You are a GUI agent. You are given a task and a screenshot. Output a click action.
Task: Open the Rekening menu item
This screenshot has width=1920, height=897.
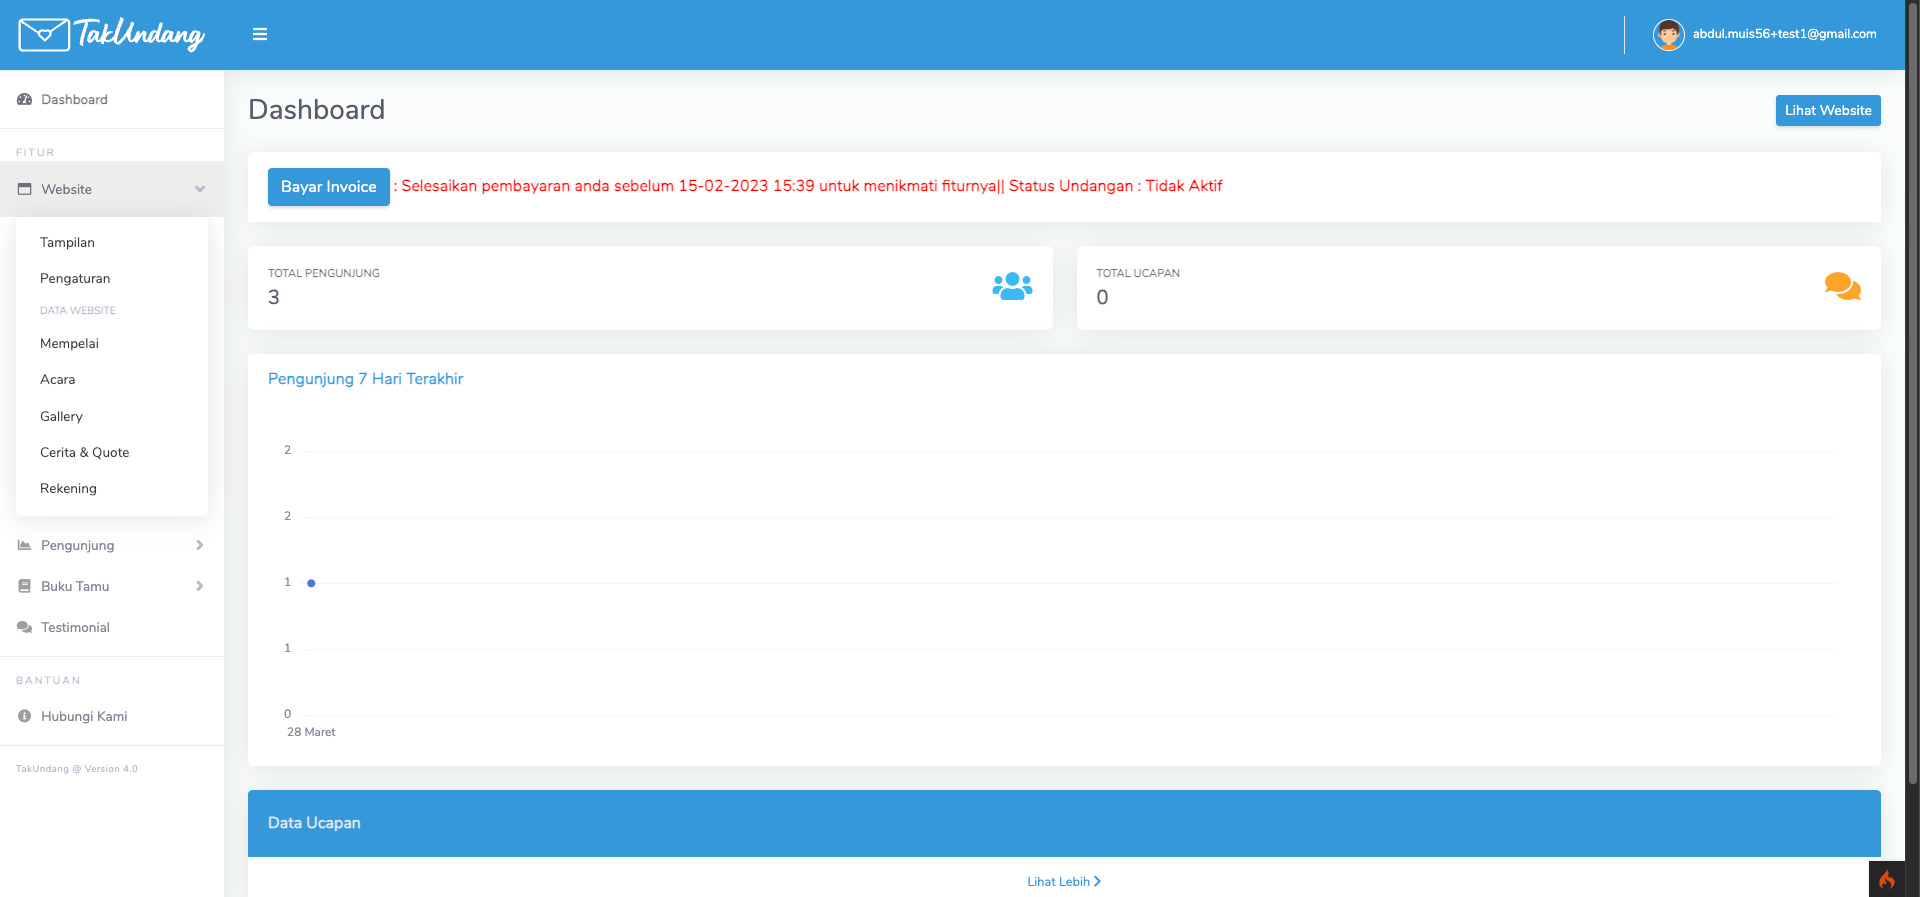tap(68, 488)
